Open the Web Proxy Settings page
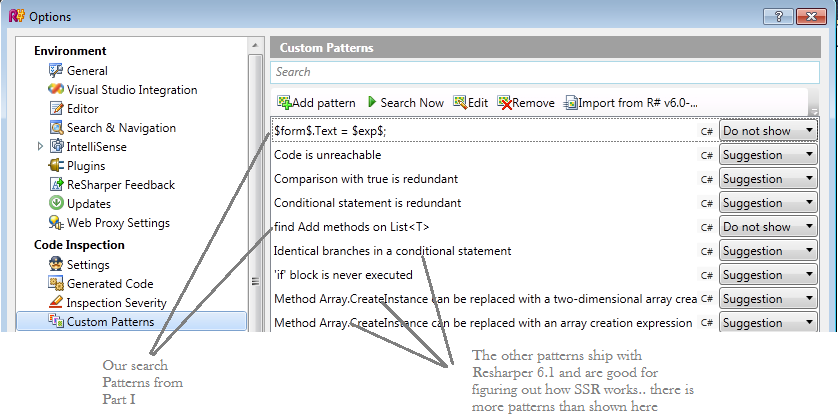Image resolution: width=838 pixels, height=420 pixels. 118,223
